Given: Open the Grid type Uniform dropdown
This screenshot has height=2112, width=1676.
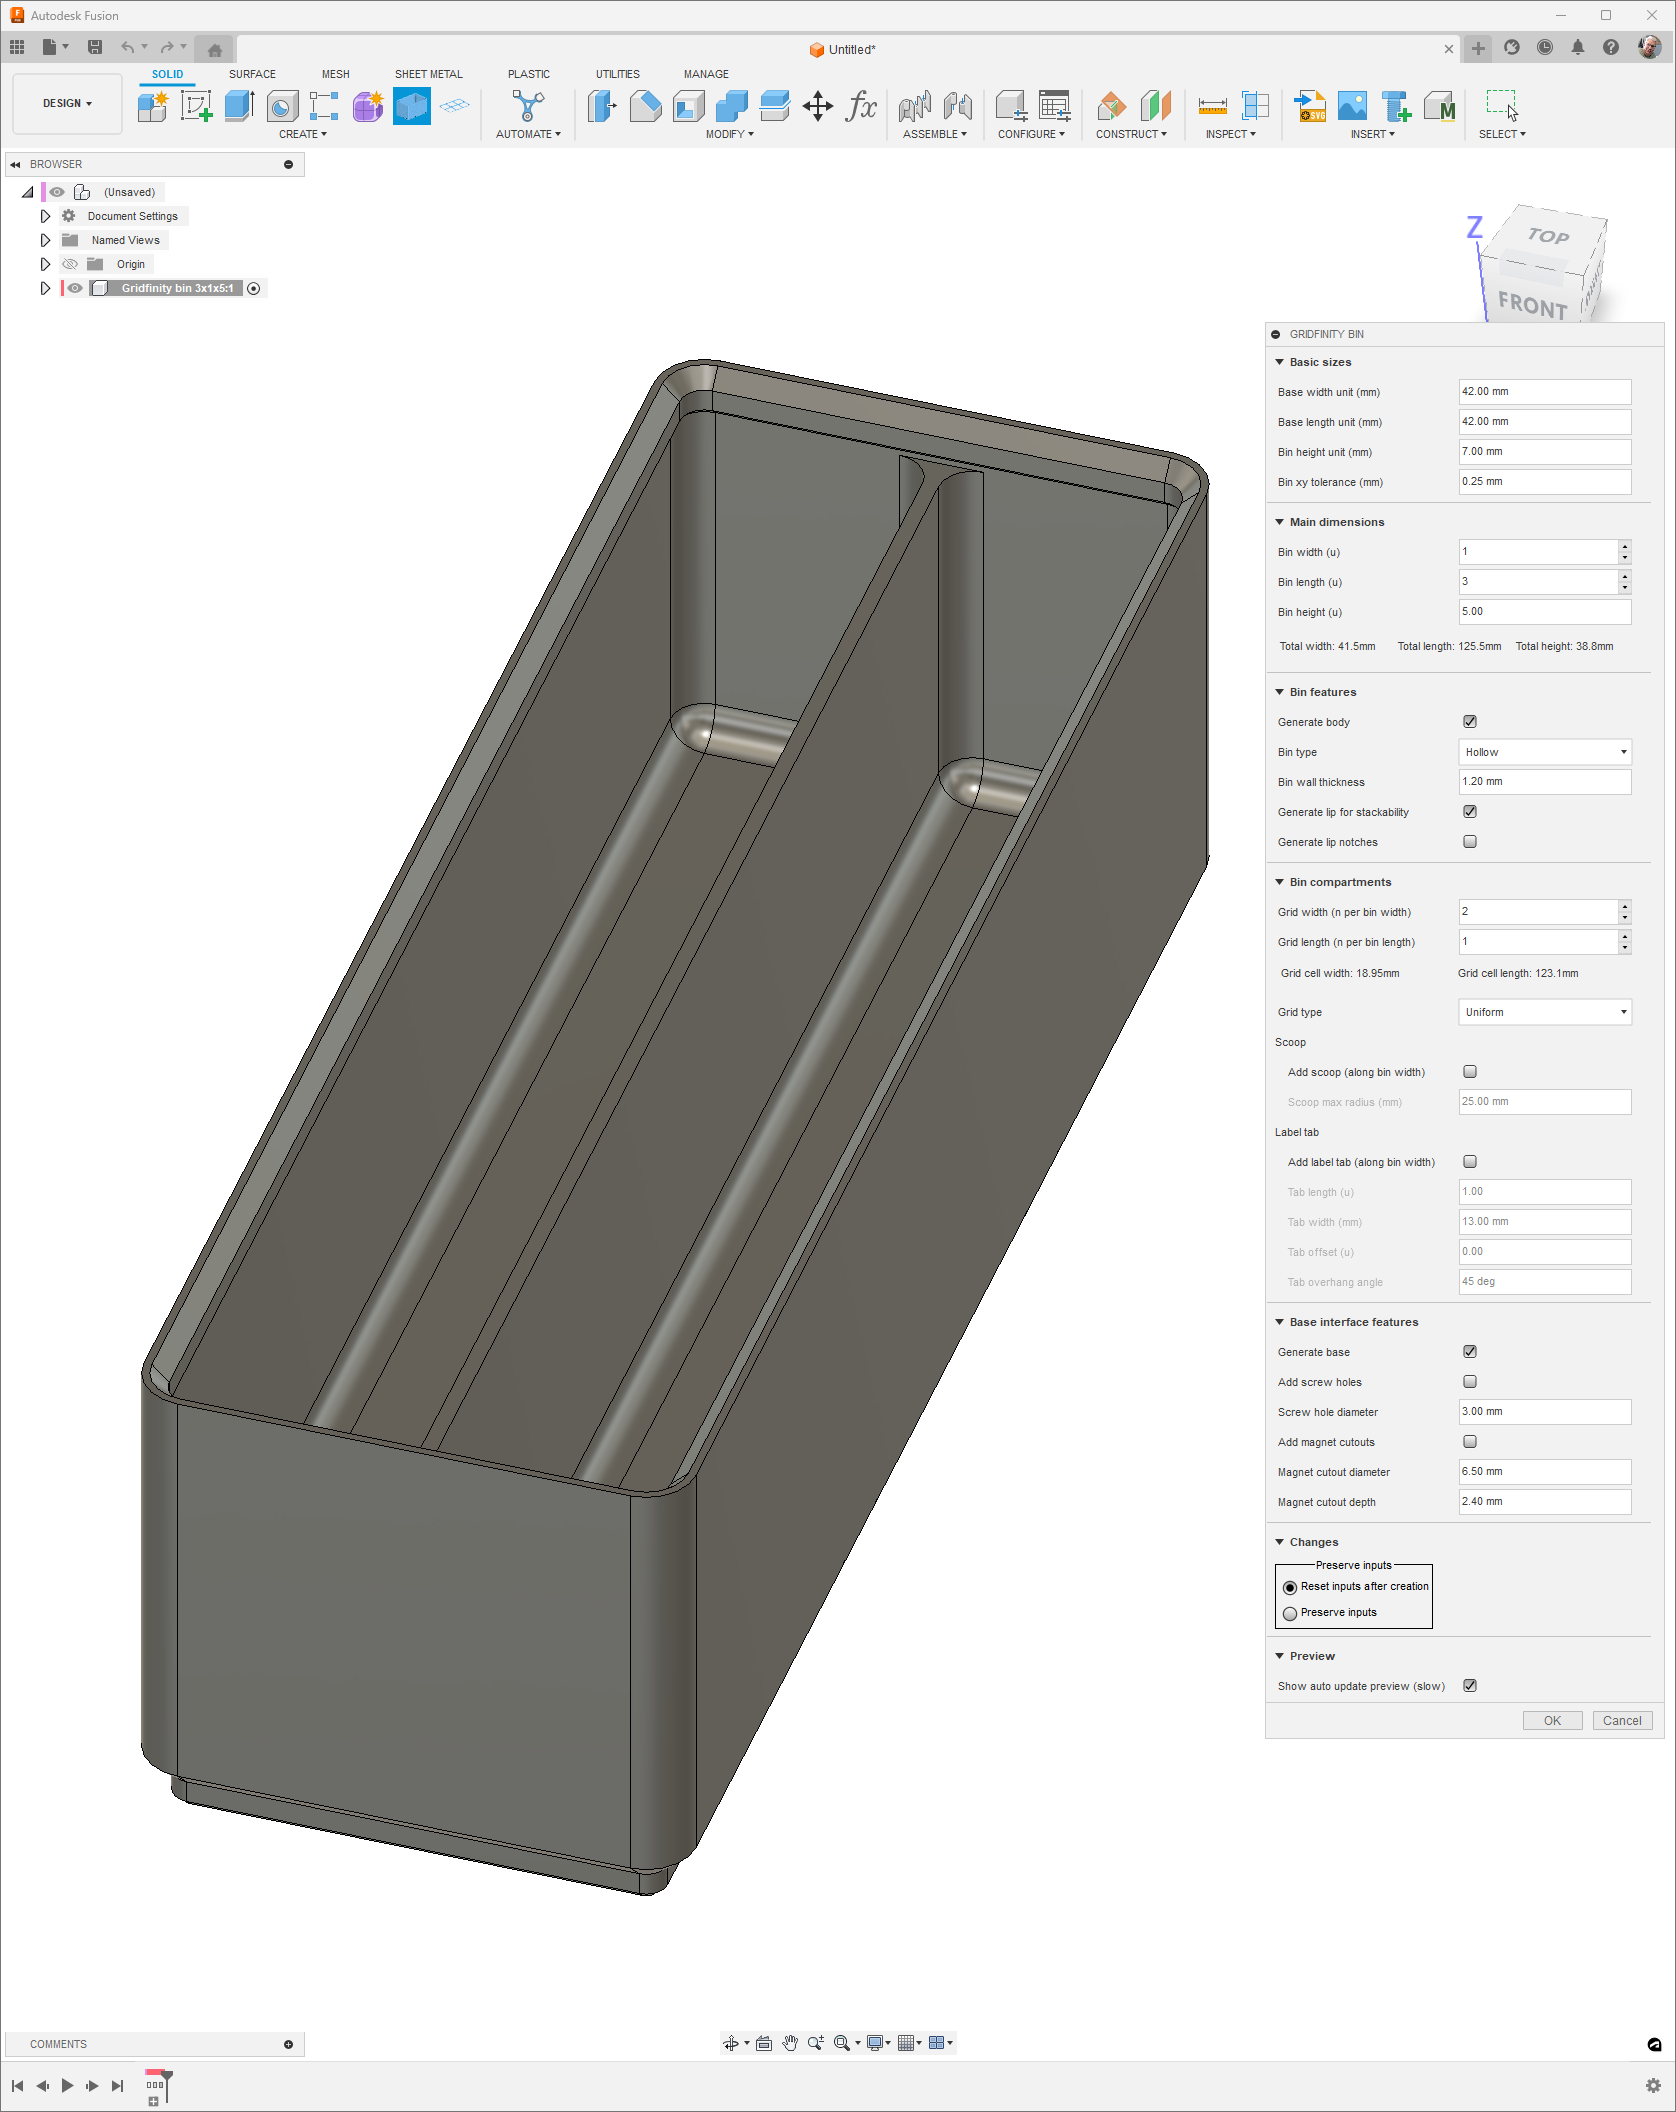Looking at the screenshot, I should pos(1544,1012).
